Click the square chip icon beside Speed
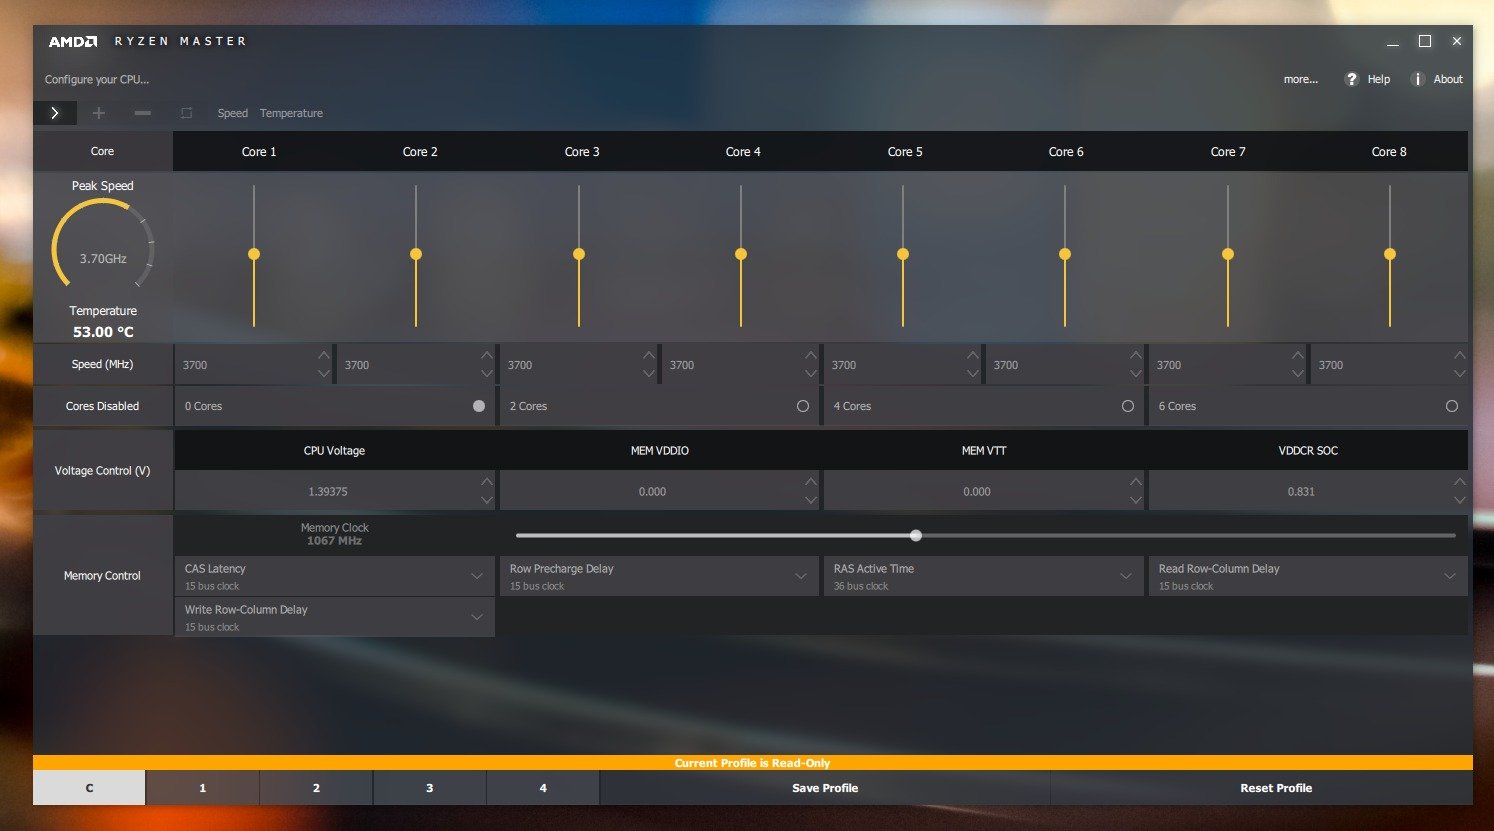 click(x=186, y=113)
